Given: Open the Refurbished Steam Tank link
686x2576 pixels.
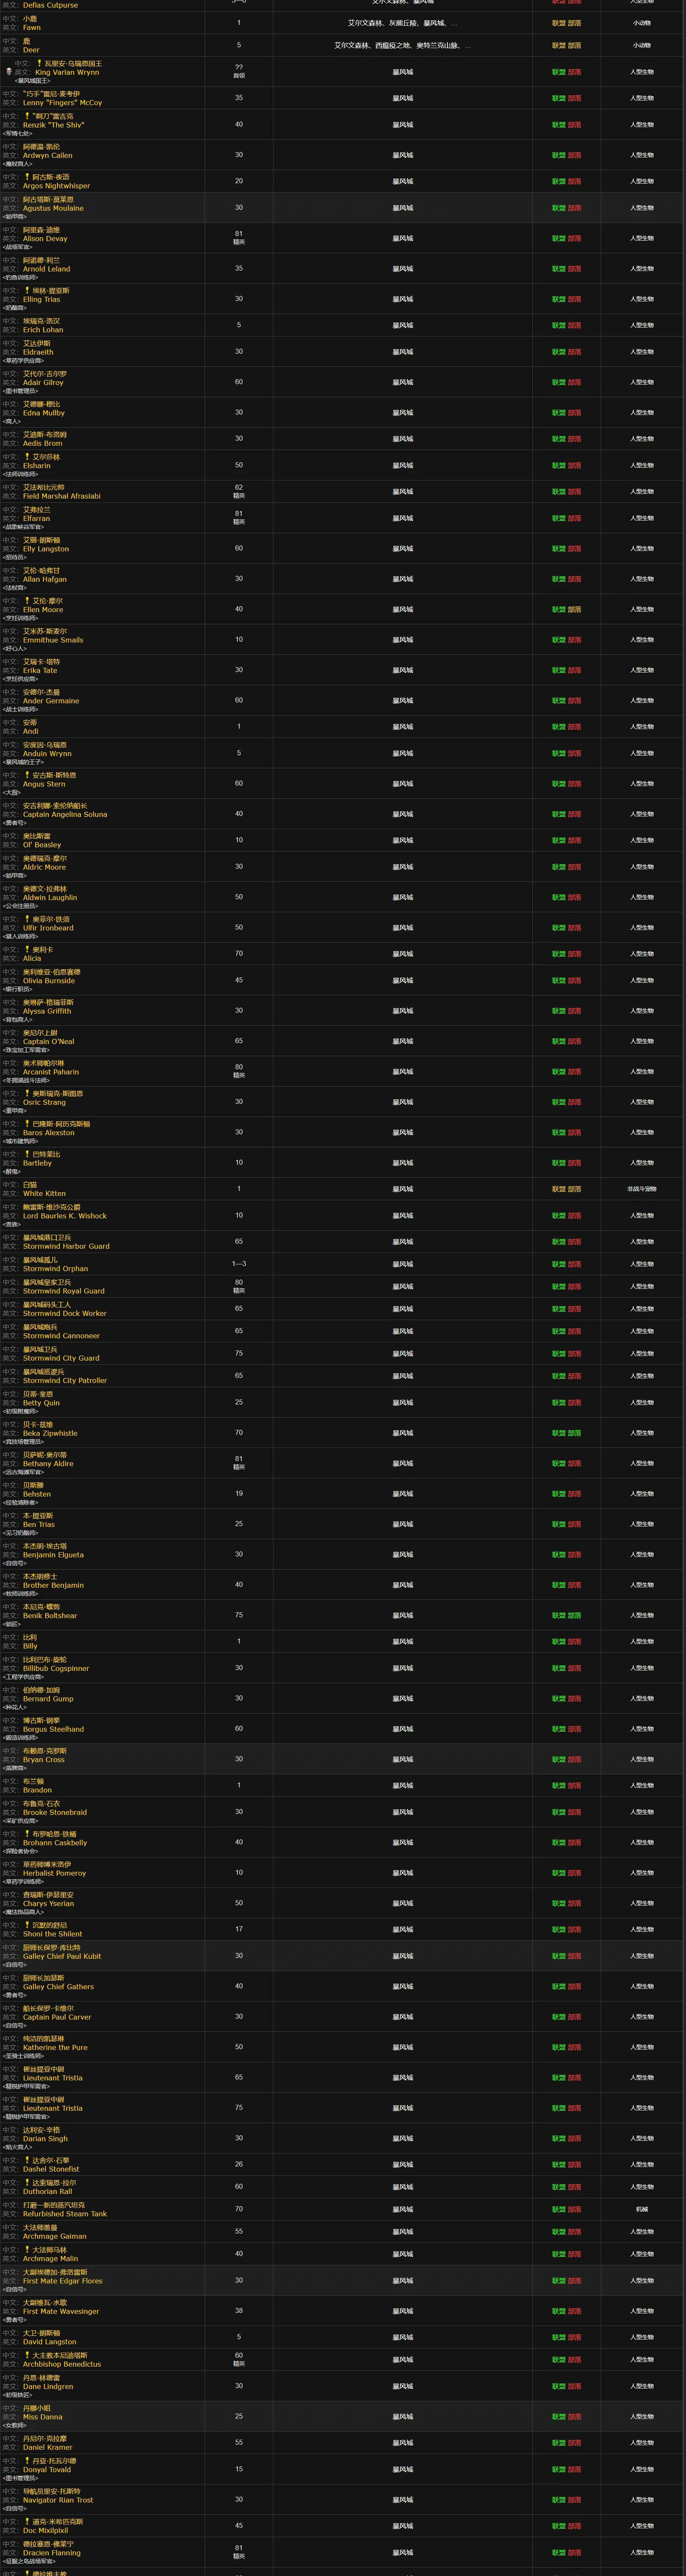Looking at the screenshot, I should [65, 2213].
